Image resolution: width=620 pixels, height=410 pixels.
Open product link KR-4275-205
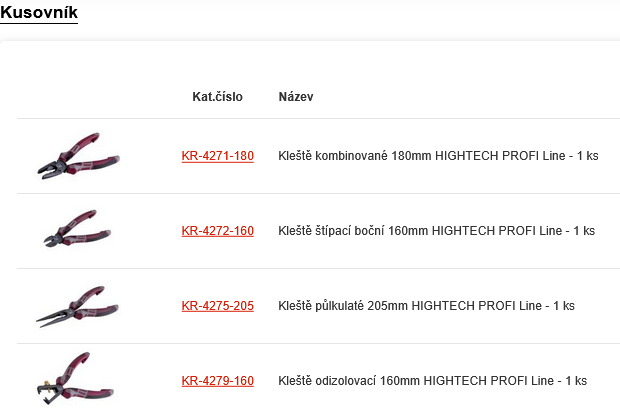click(x=217, y=306)
